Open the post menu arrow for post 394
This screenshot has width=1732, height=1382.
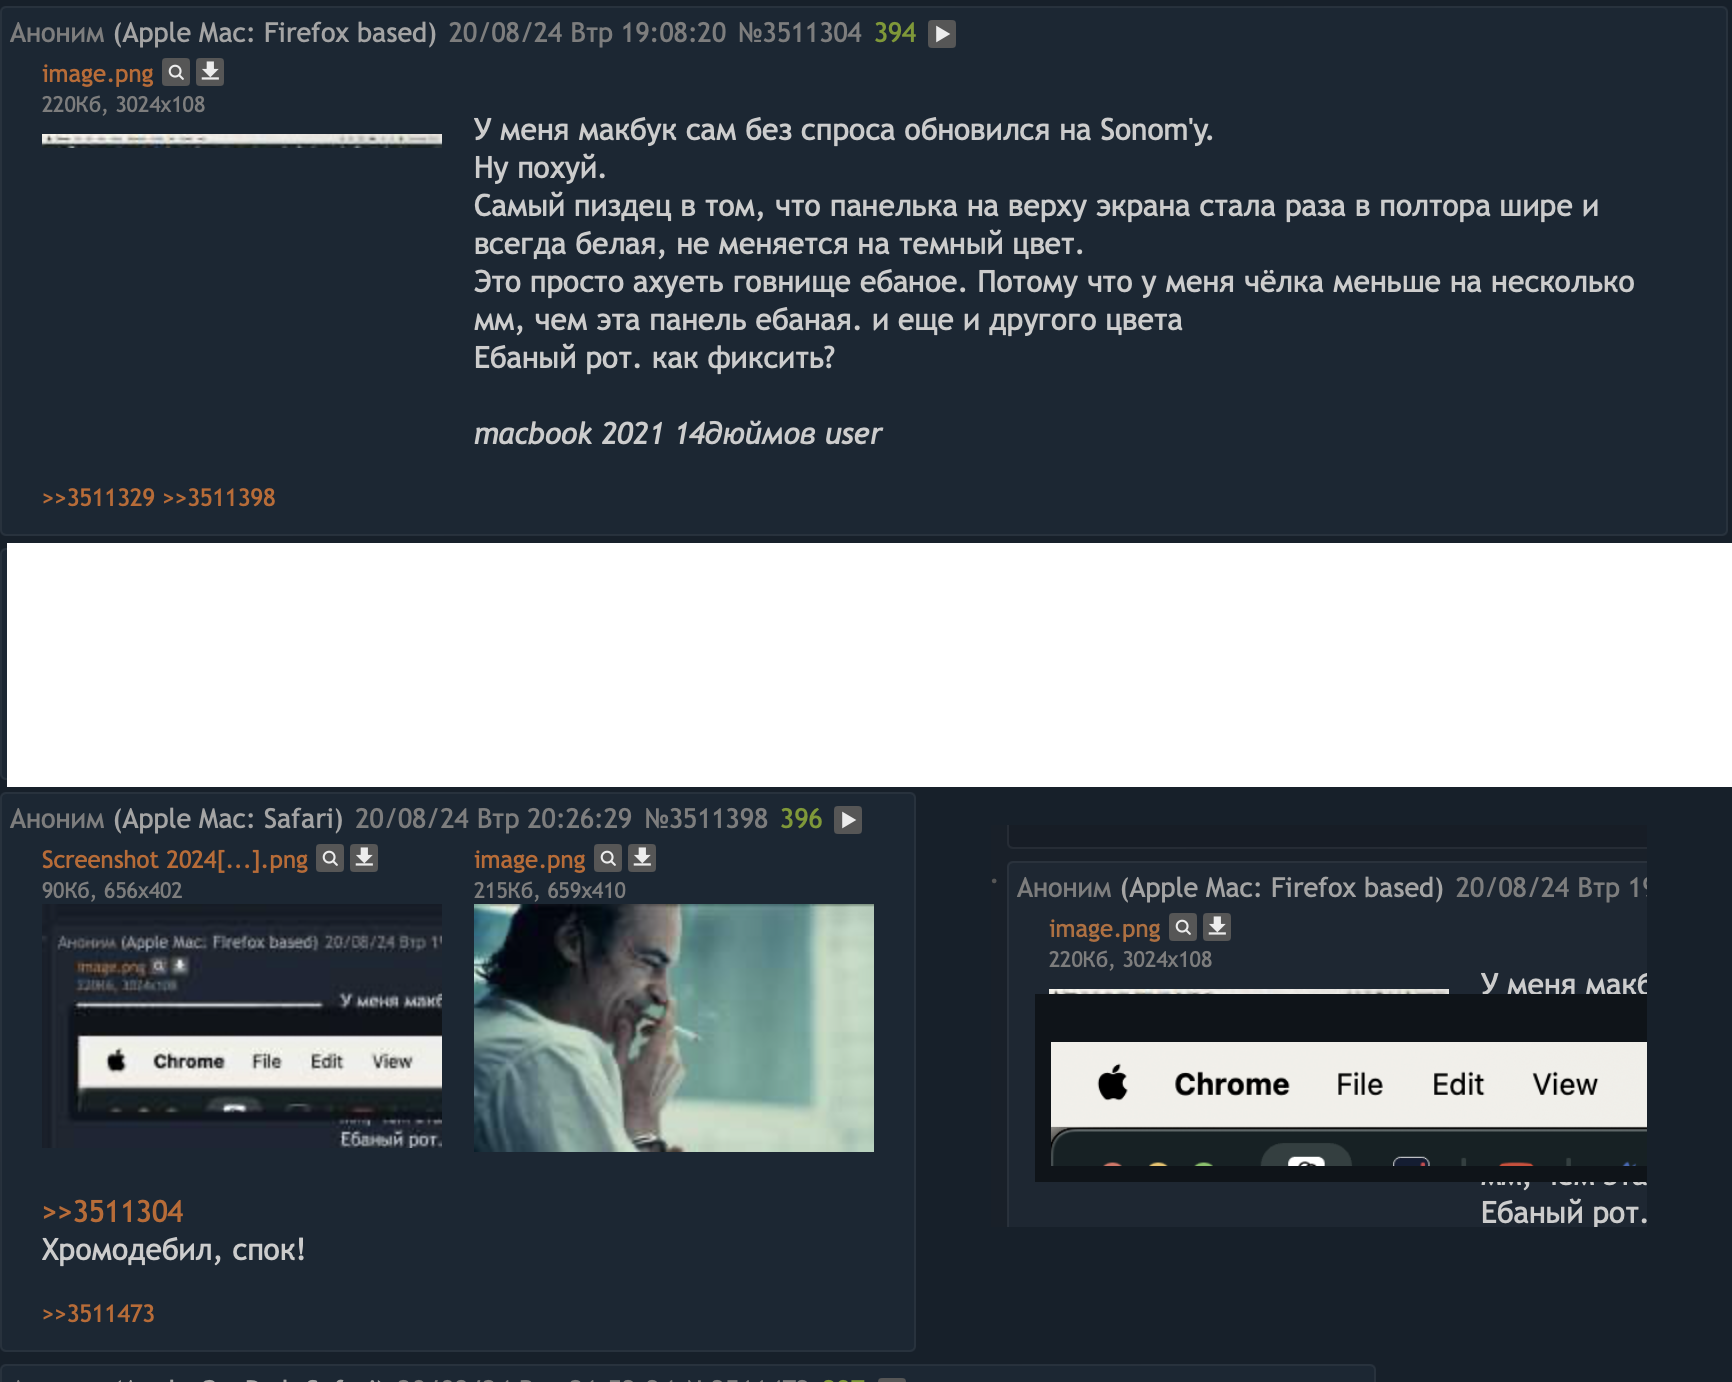coord(941,34)
